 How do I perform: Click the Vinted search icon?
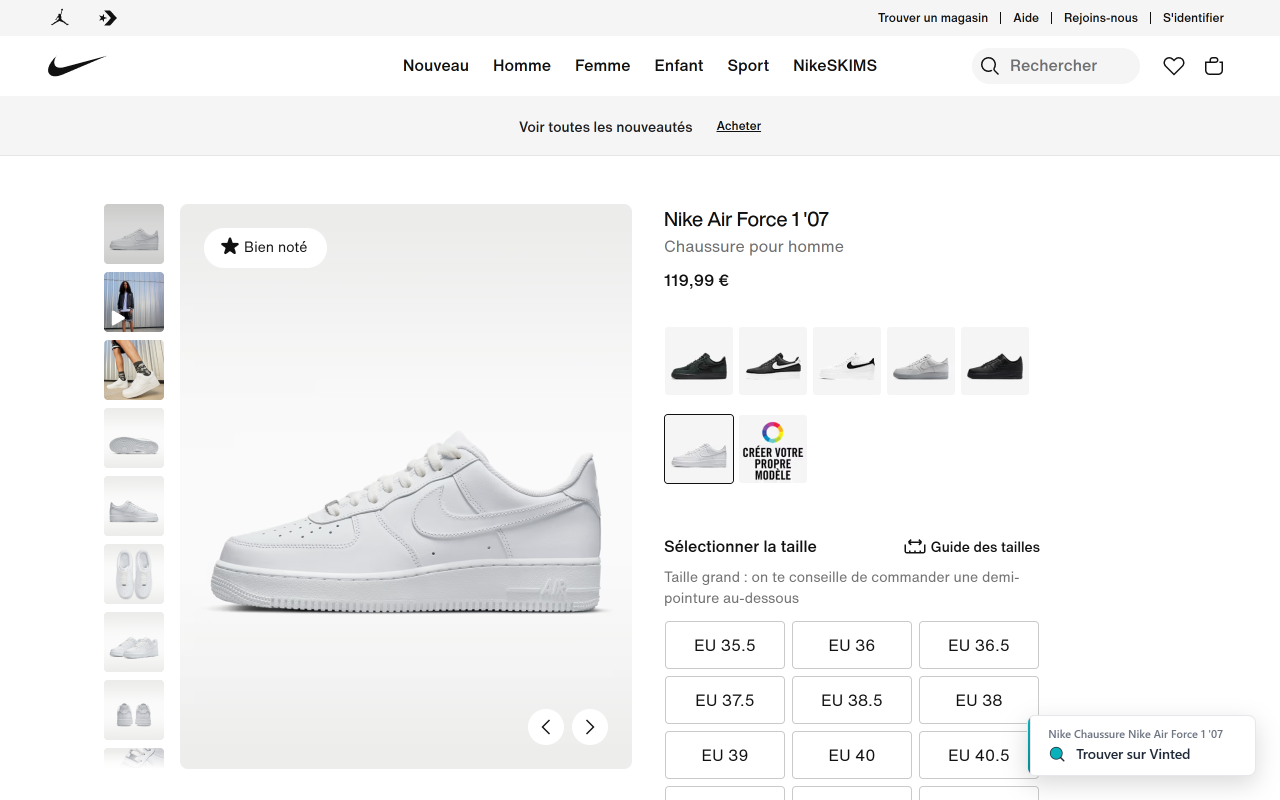1057,755
